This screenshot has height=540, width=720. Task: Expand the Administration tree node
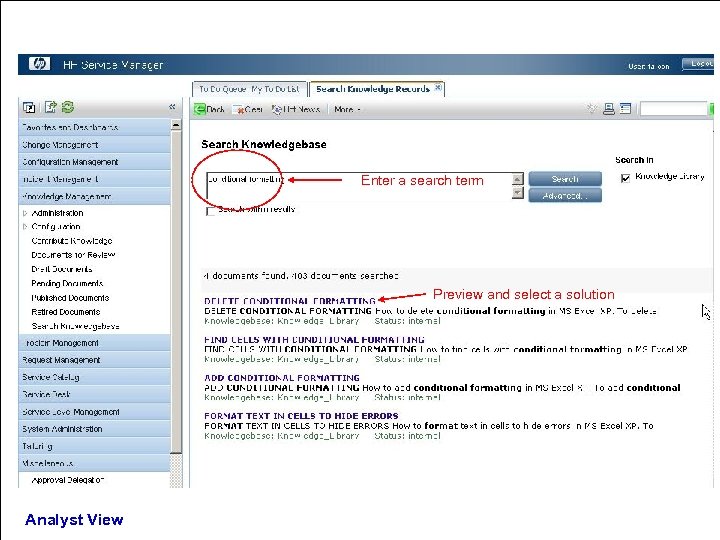coord(25,213)
